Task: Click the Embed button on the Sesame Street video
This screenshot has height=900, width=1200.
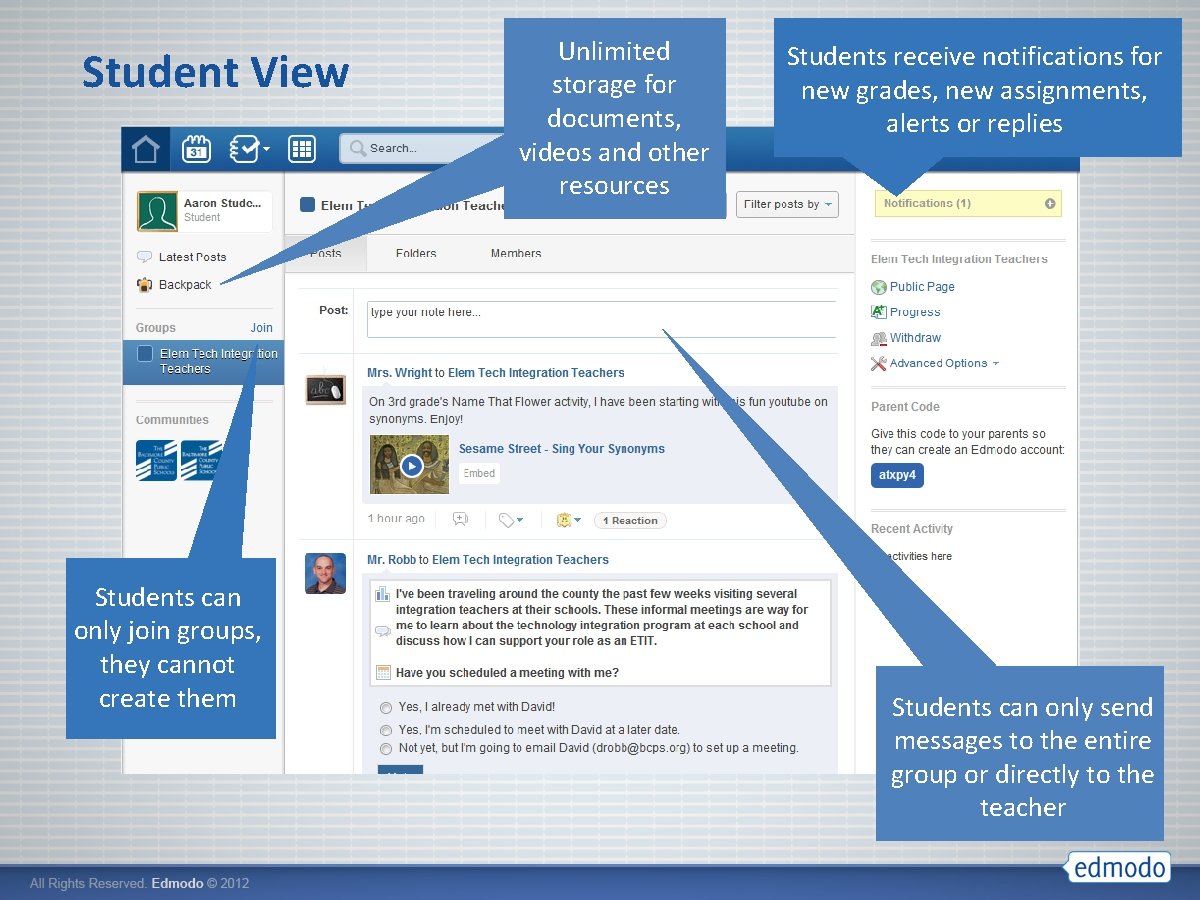Action: coord(478,473)
